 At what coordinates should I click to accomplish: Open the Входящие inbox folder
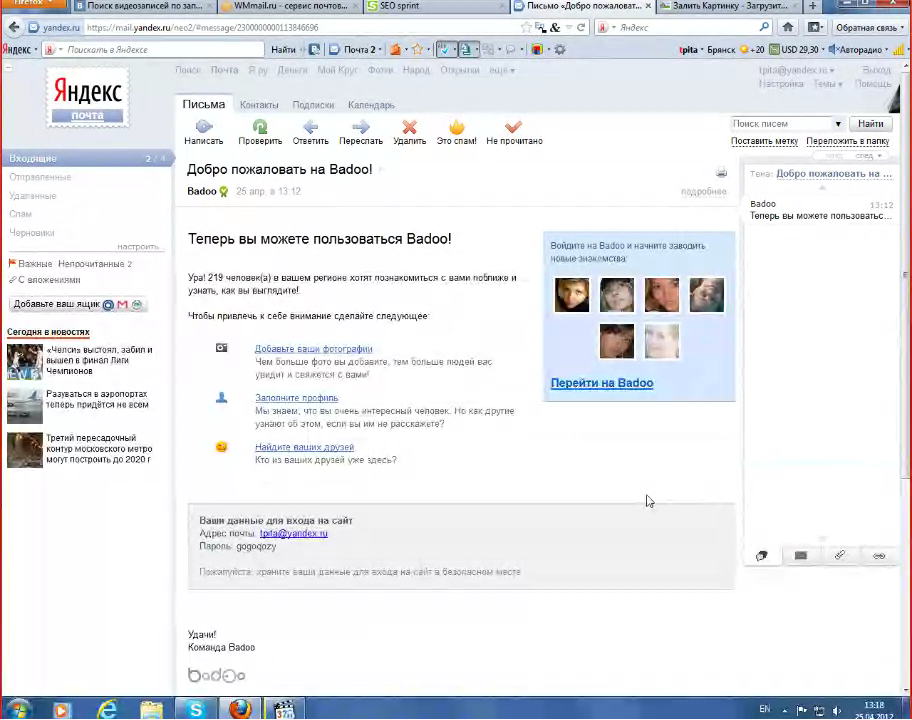point(87,158)
